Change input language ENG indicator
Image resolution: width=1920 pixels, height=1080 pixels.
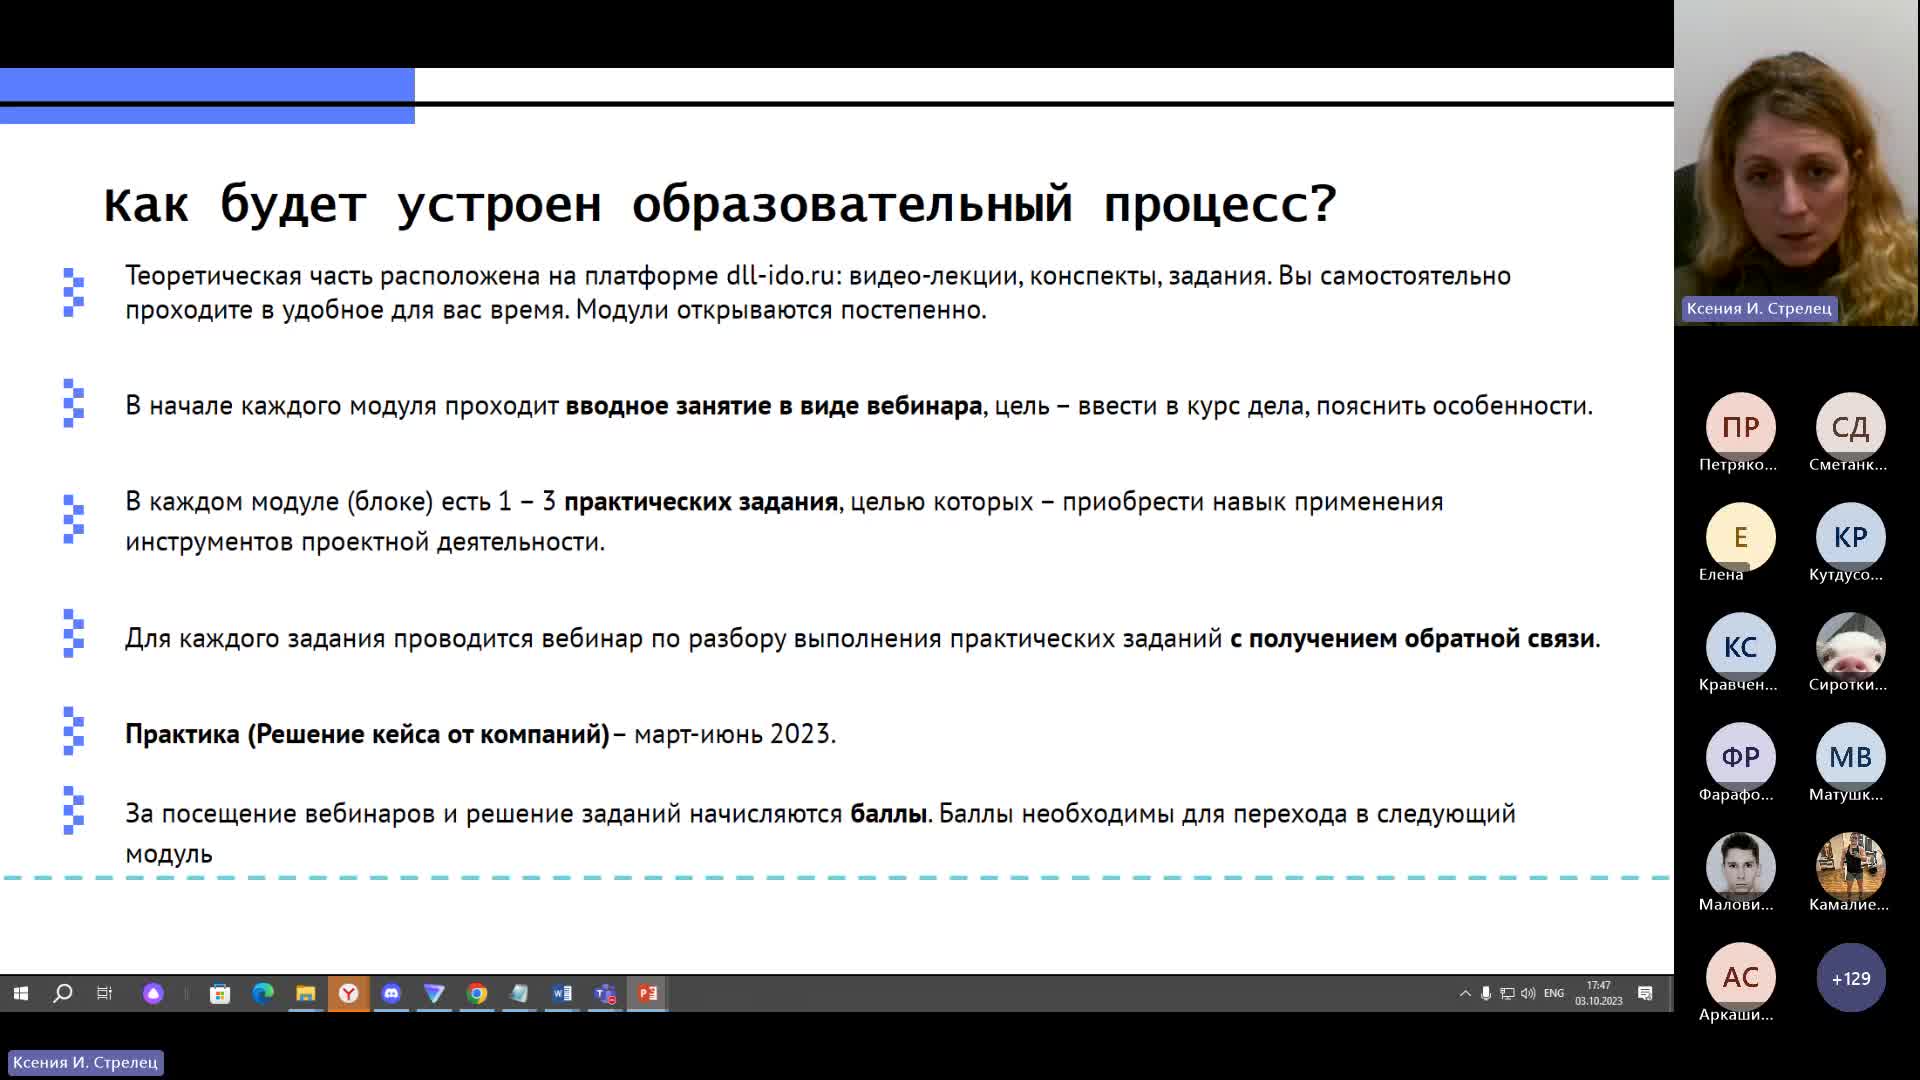tap(1554, 993)
